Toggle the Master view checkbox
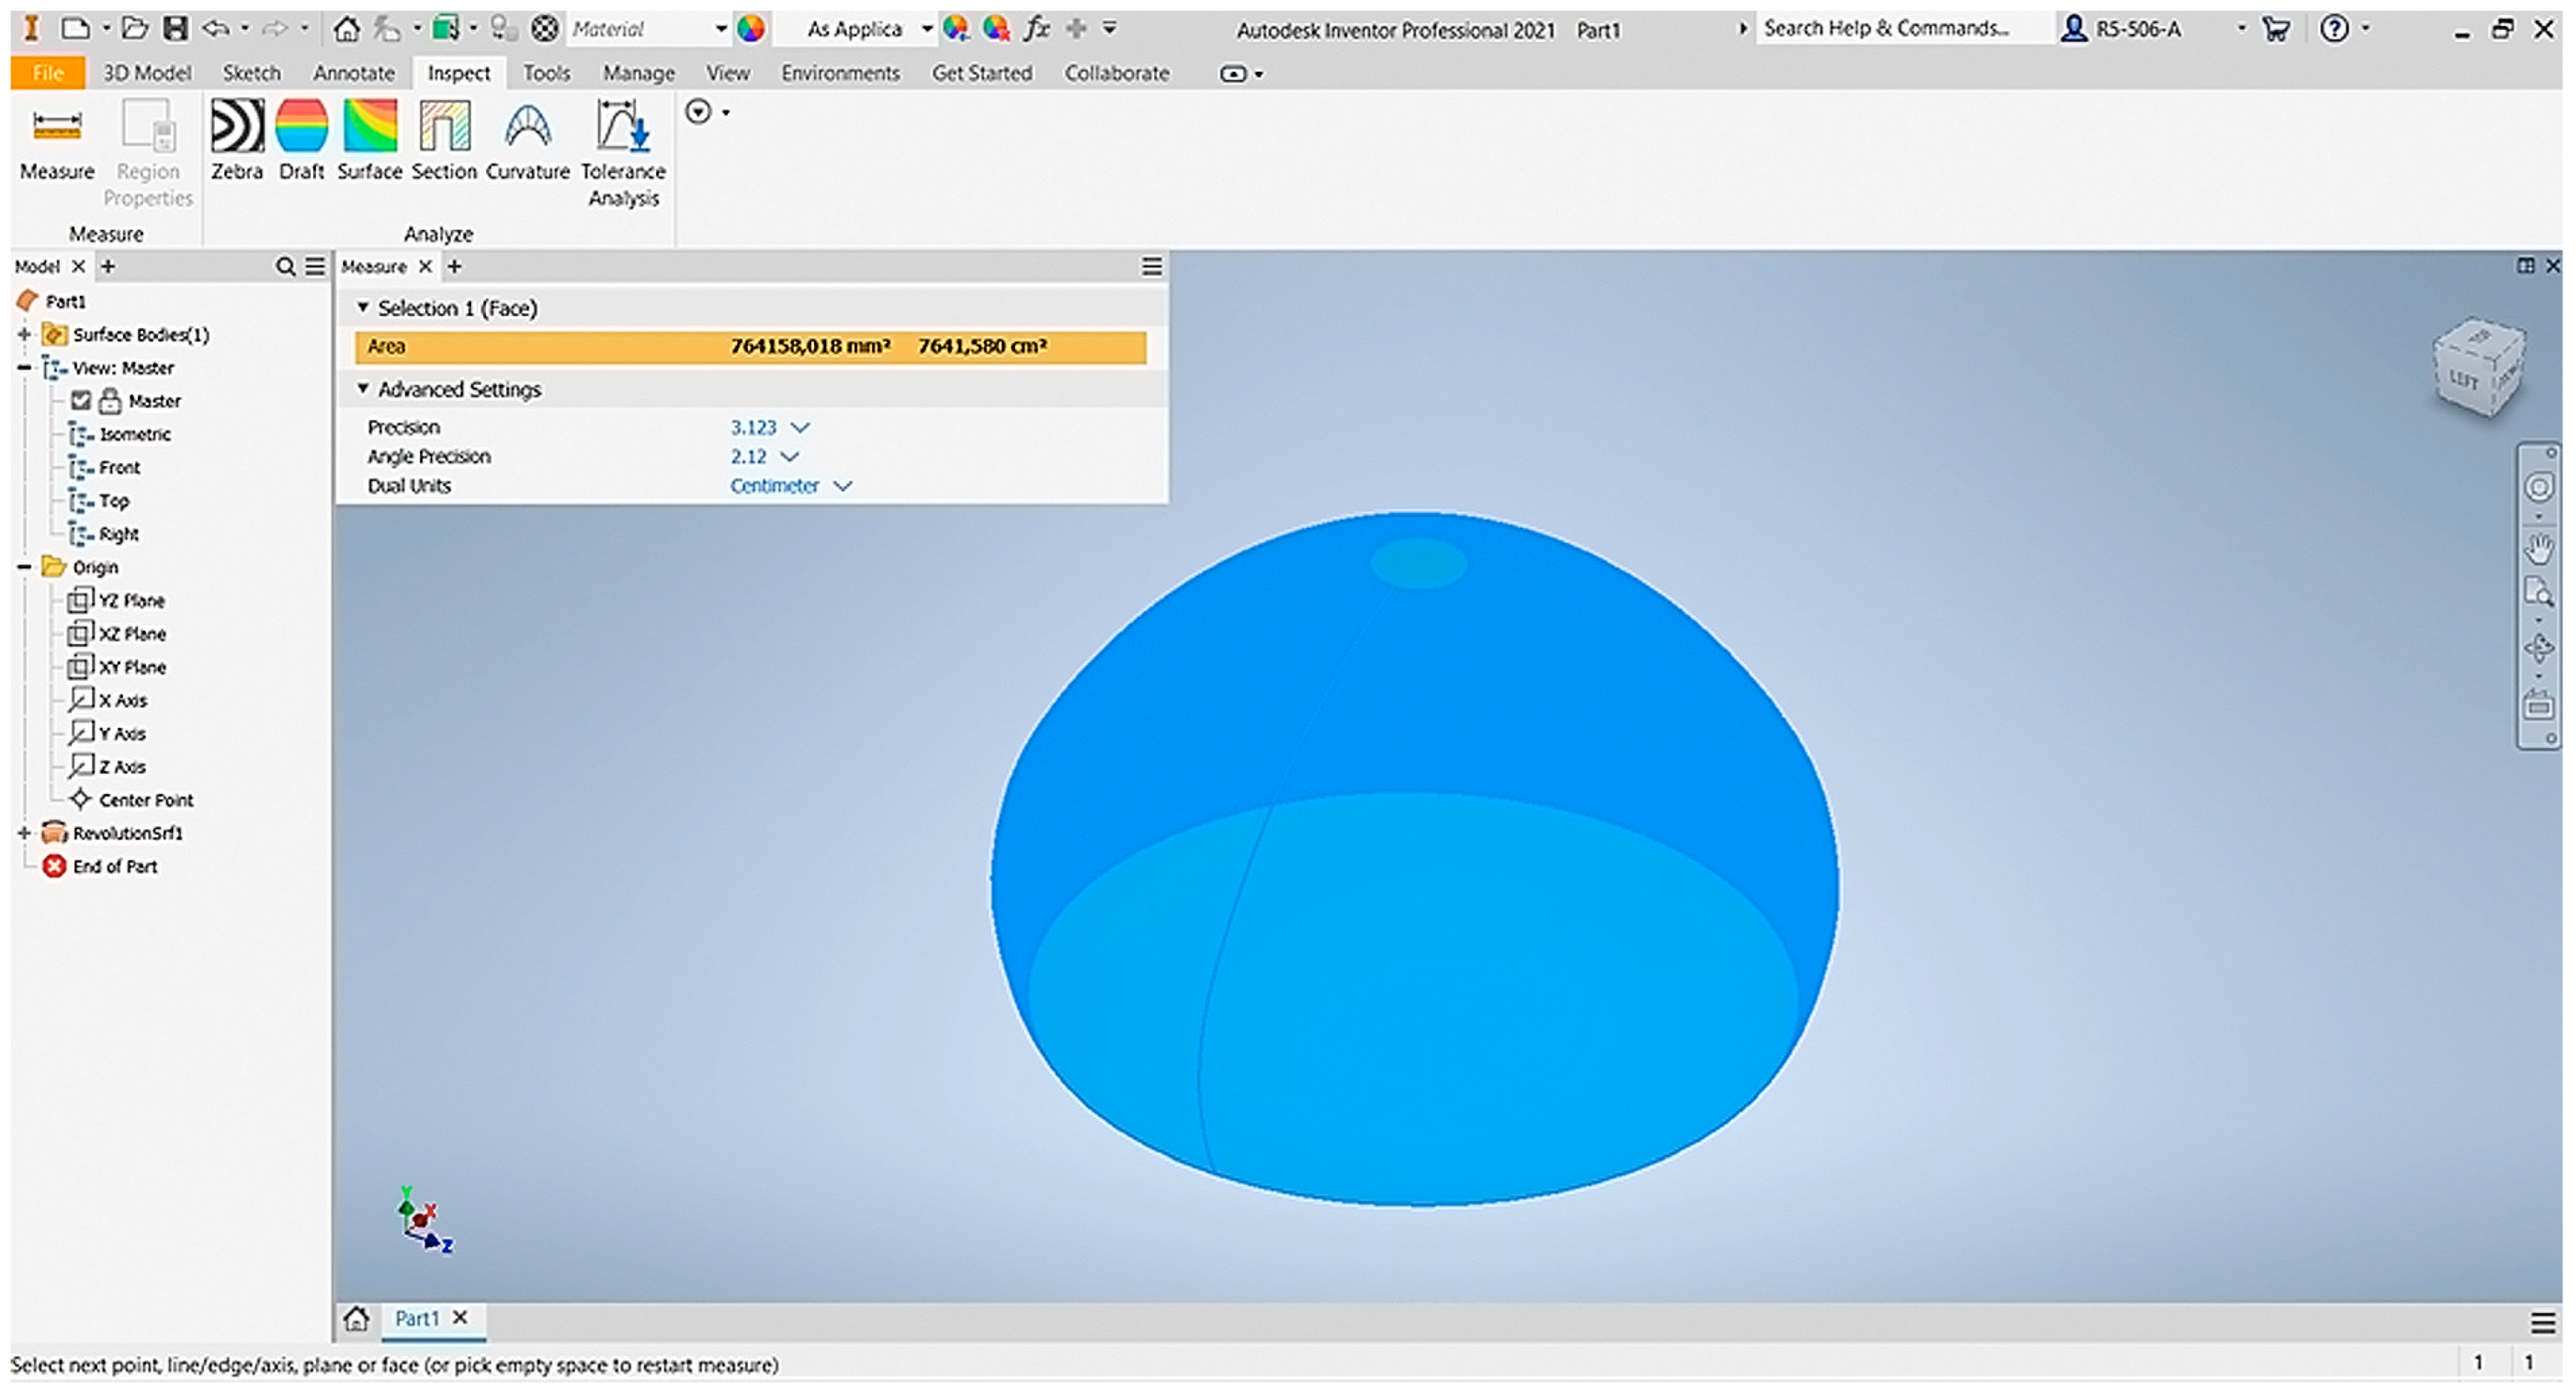 (81, 401)
